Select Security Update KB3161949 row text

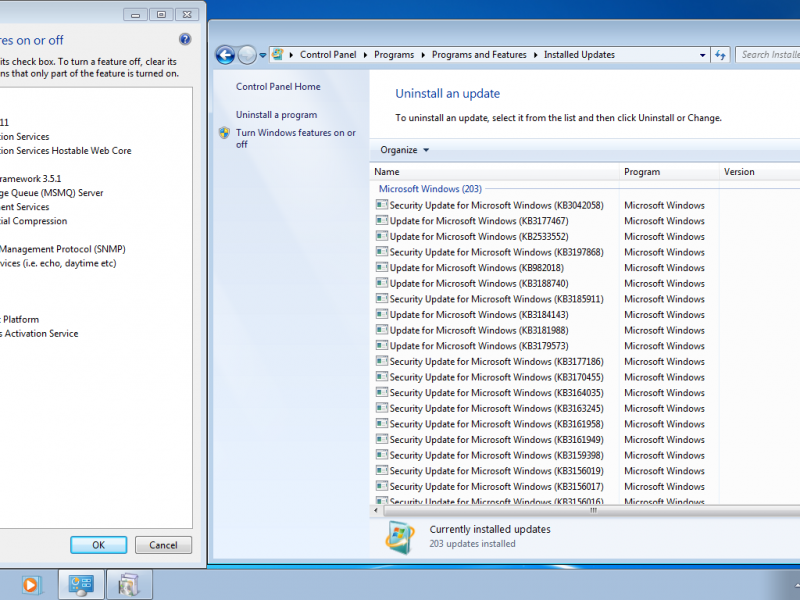point(496,440)
